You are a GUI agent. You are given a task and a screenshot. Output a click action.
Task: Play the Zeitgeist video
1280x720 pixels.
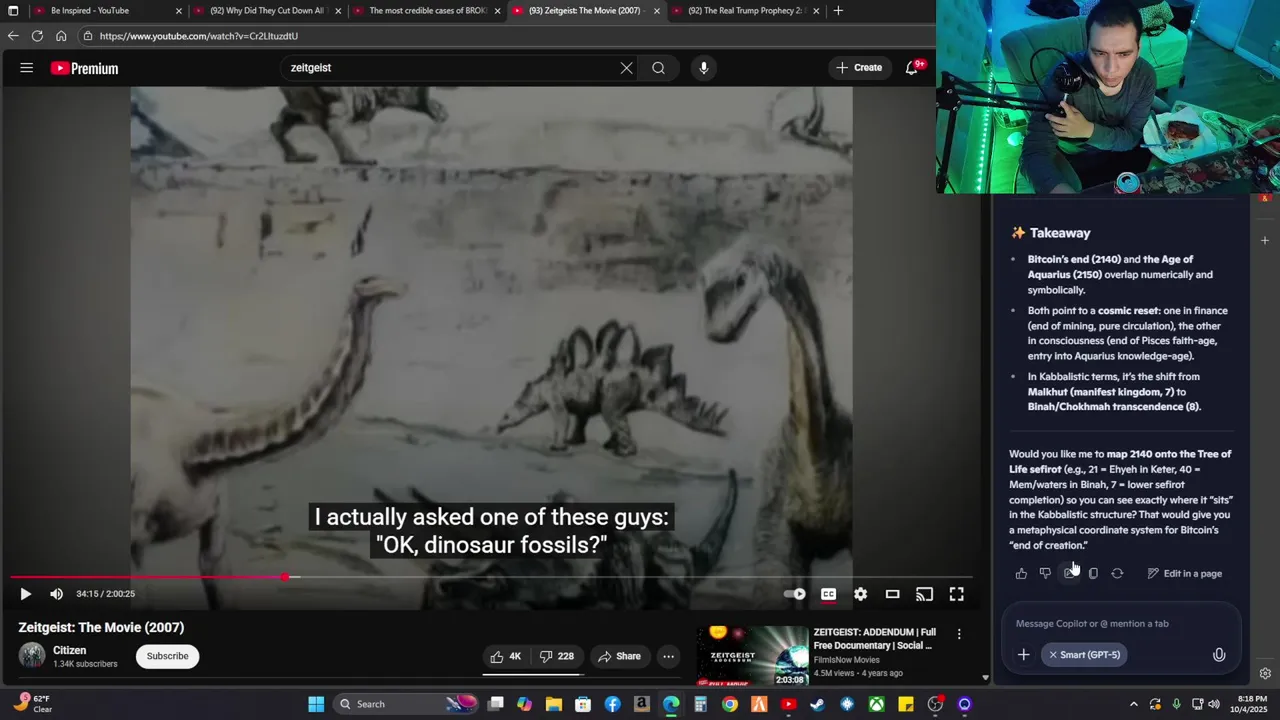tap(25, 594)
